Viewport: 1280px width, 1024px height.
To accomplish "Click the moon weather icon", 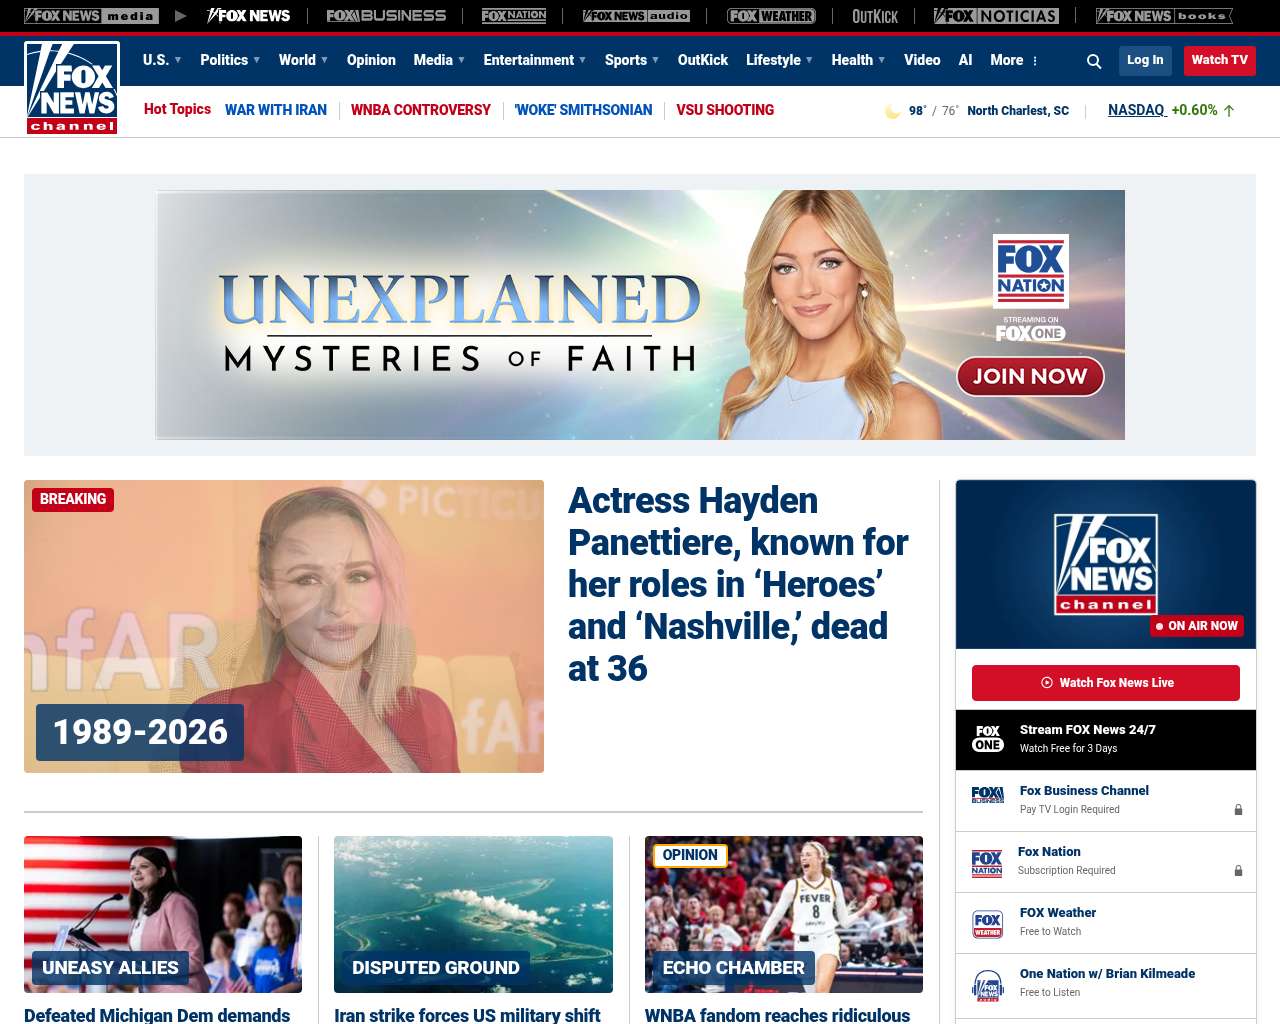I will tap(892, 111).
